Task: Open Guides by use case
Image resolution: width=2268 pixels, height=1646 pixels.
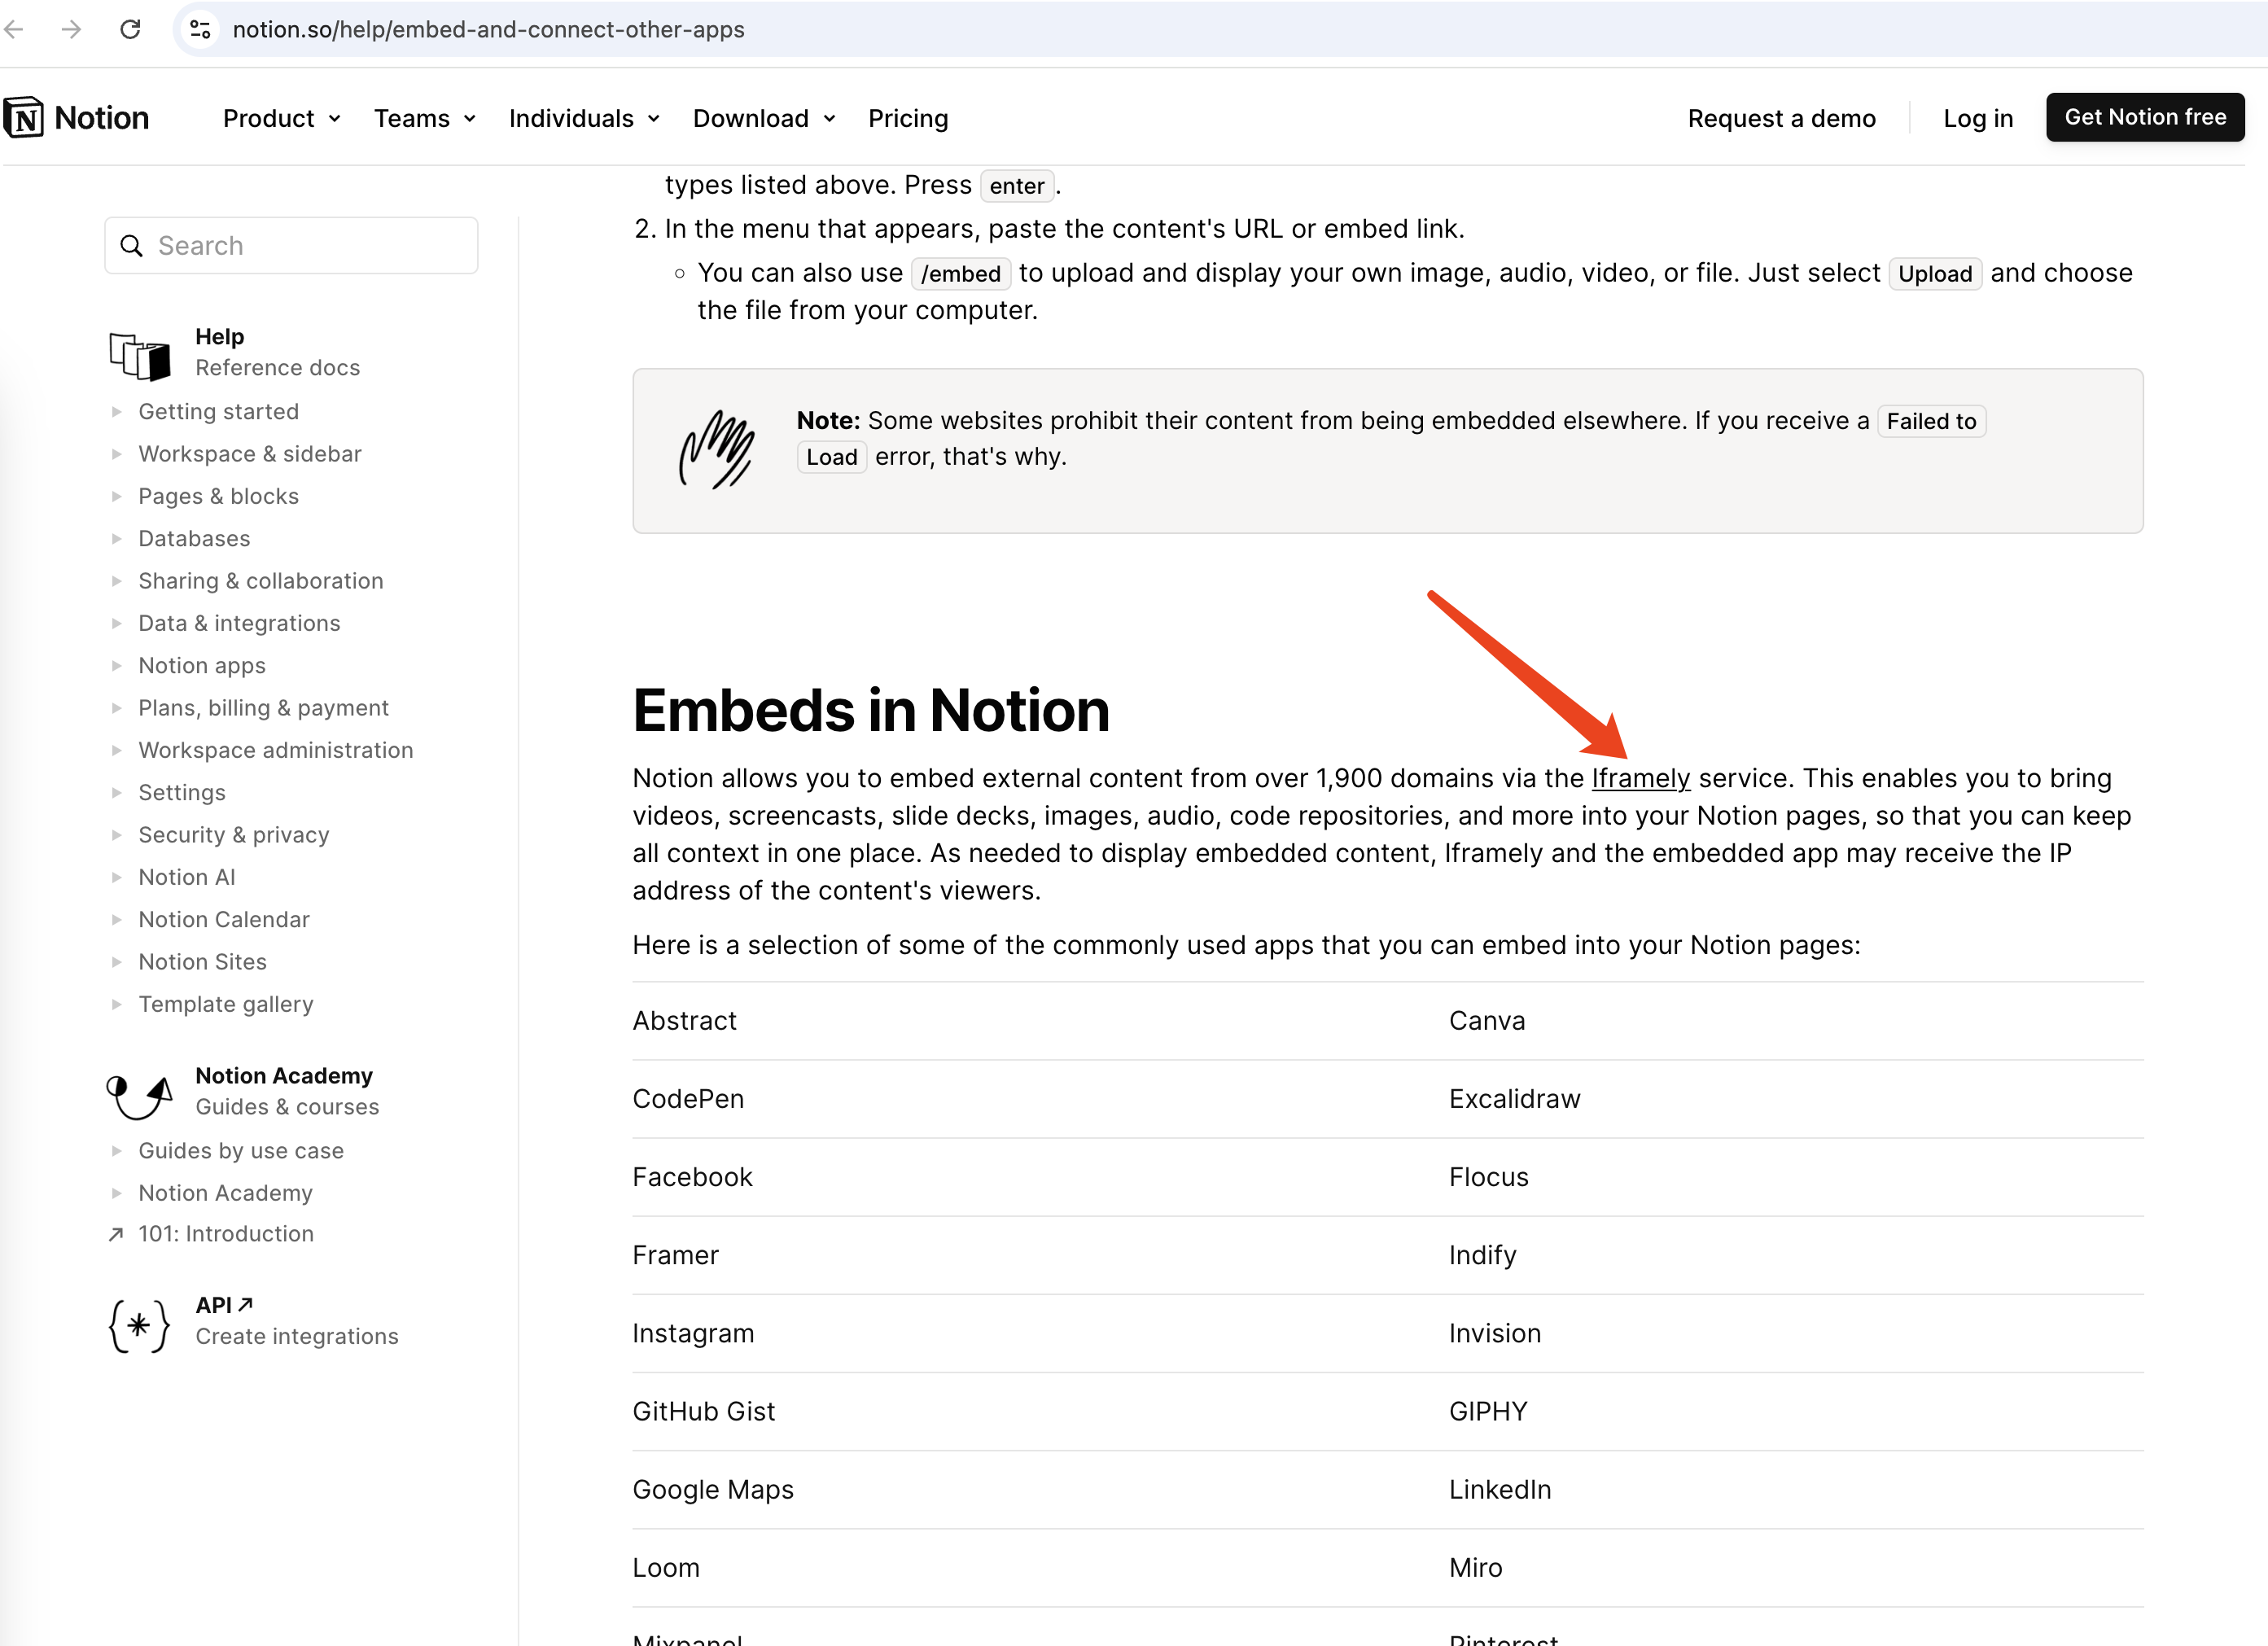Action: [241, 1150]
